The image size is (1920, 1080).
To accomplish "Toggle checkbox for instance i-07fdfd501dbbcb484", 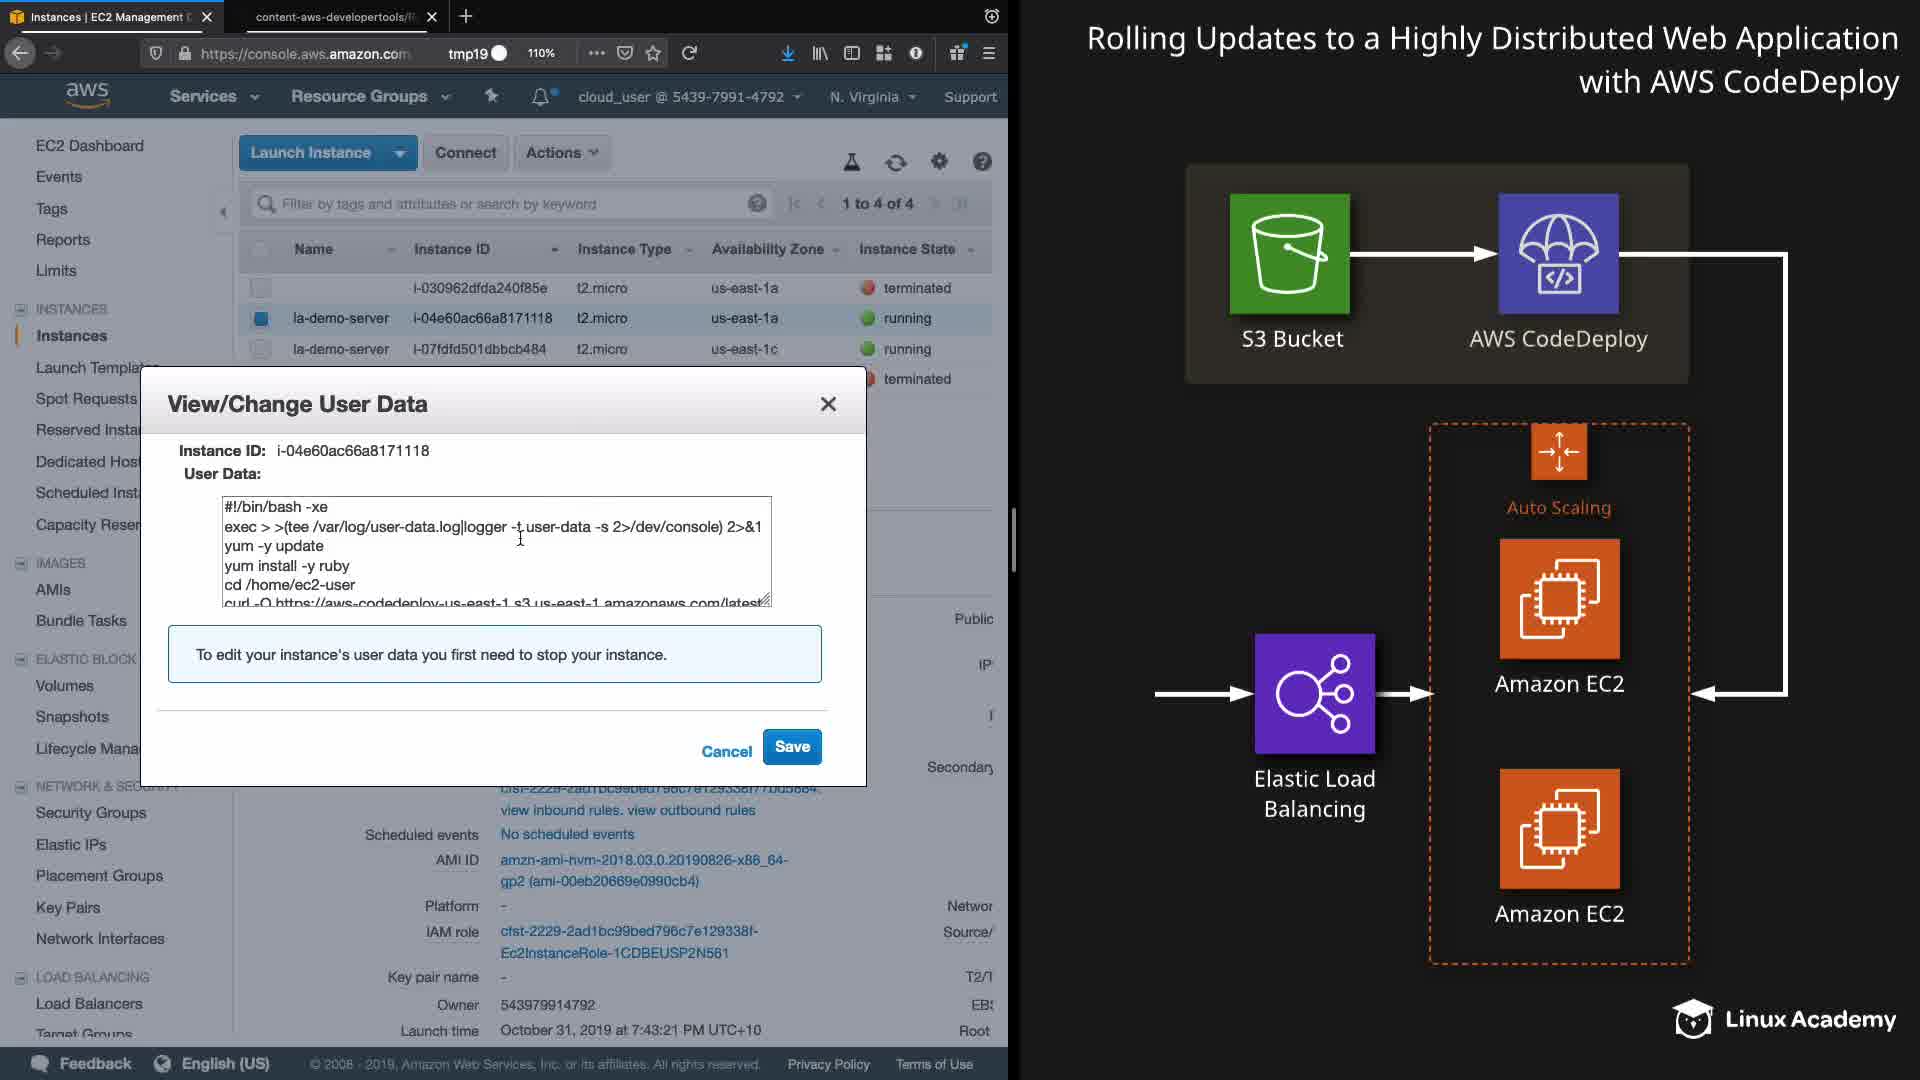I will (x=260, y=349).
